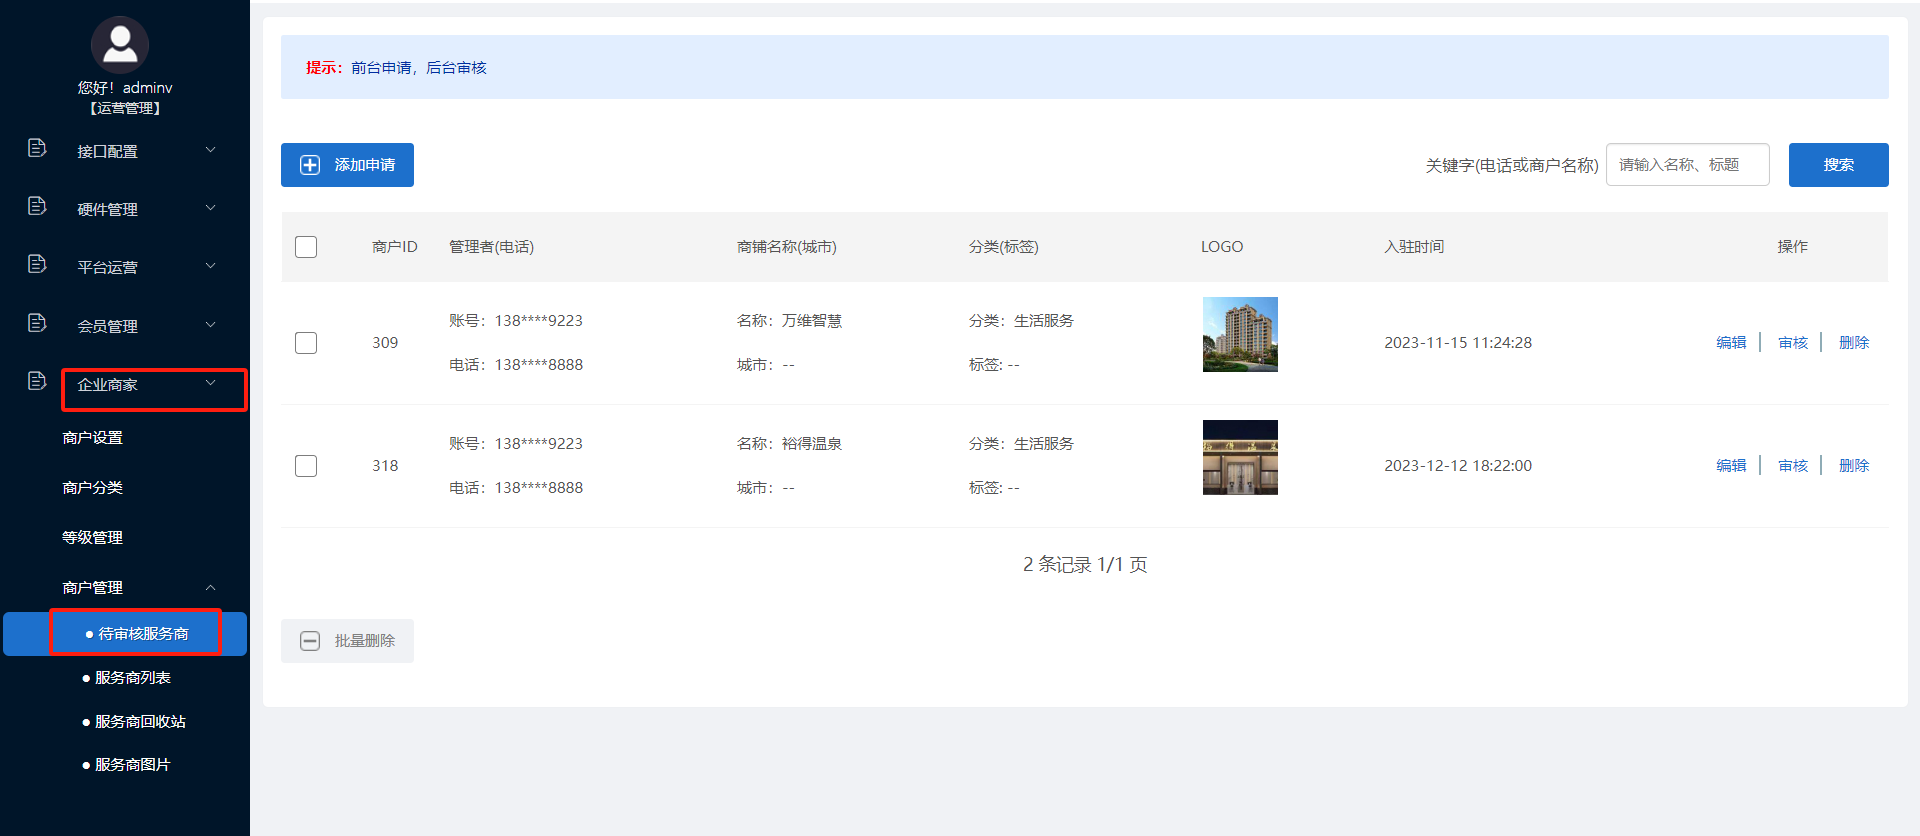Toggle the select-all checkbox in table header
The height and width of the screenshot is (836, 1920).
click(306, 247)
